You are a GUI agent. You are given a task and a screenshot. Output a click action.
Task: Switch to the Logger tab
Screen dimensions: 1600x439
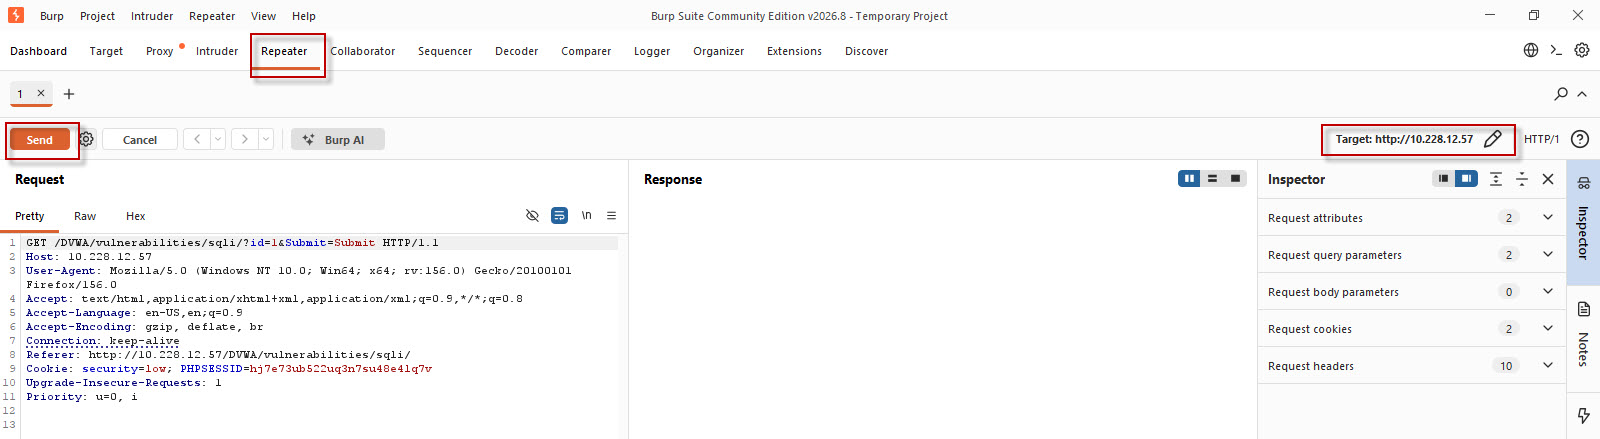click(652, 51)
